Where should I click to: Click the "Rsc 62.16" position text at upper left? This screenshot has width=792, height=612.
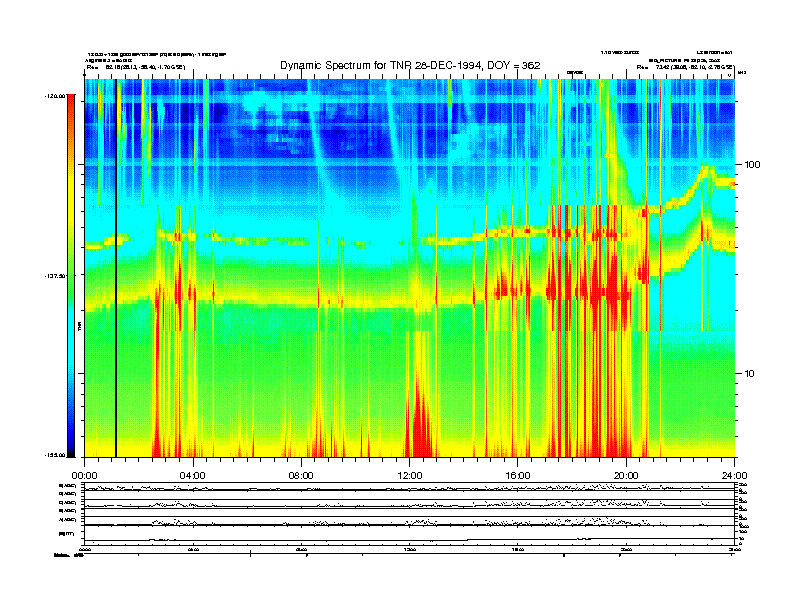[x=136, y=67]
